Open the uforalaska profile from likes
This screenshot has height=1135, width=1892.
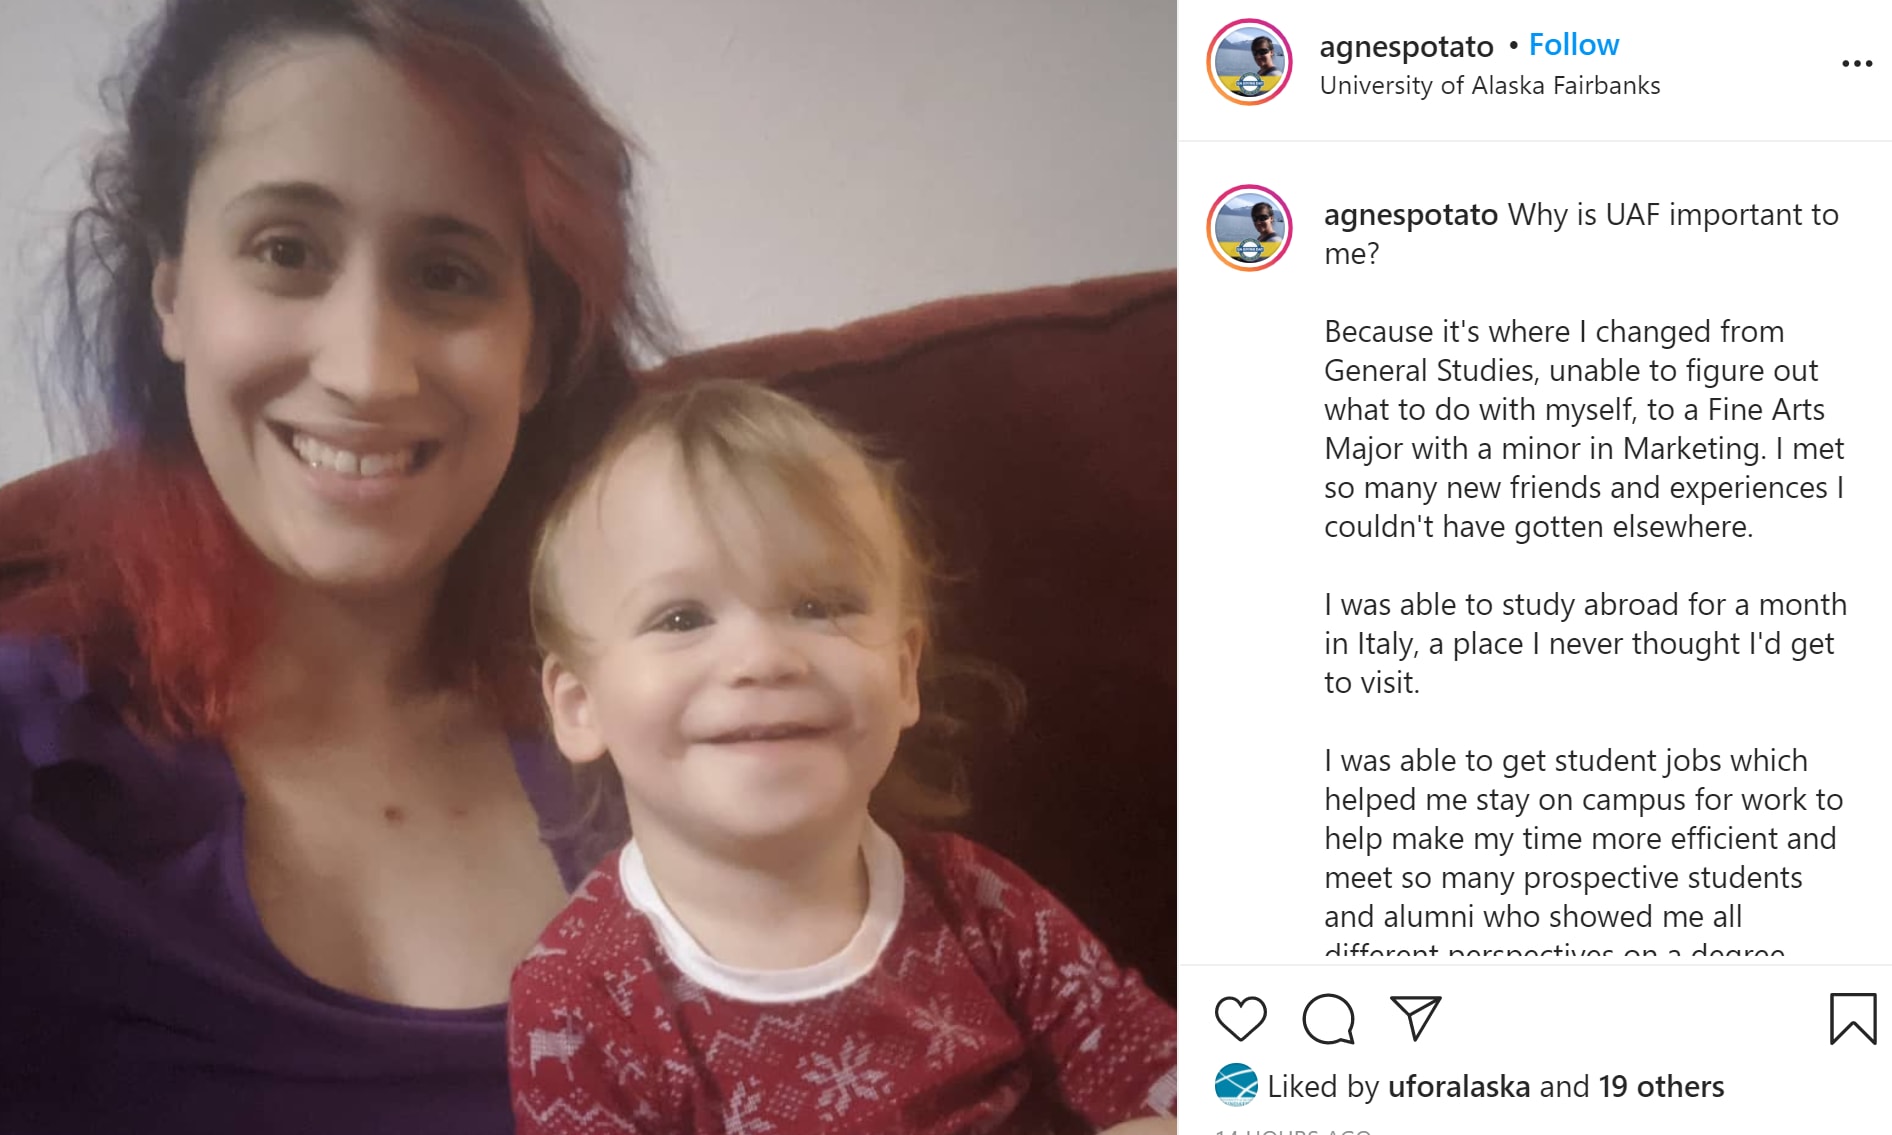pyautogui.click(x=1459, y=1086)
